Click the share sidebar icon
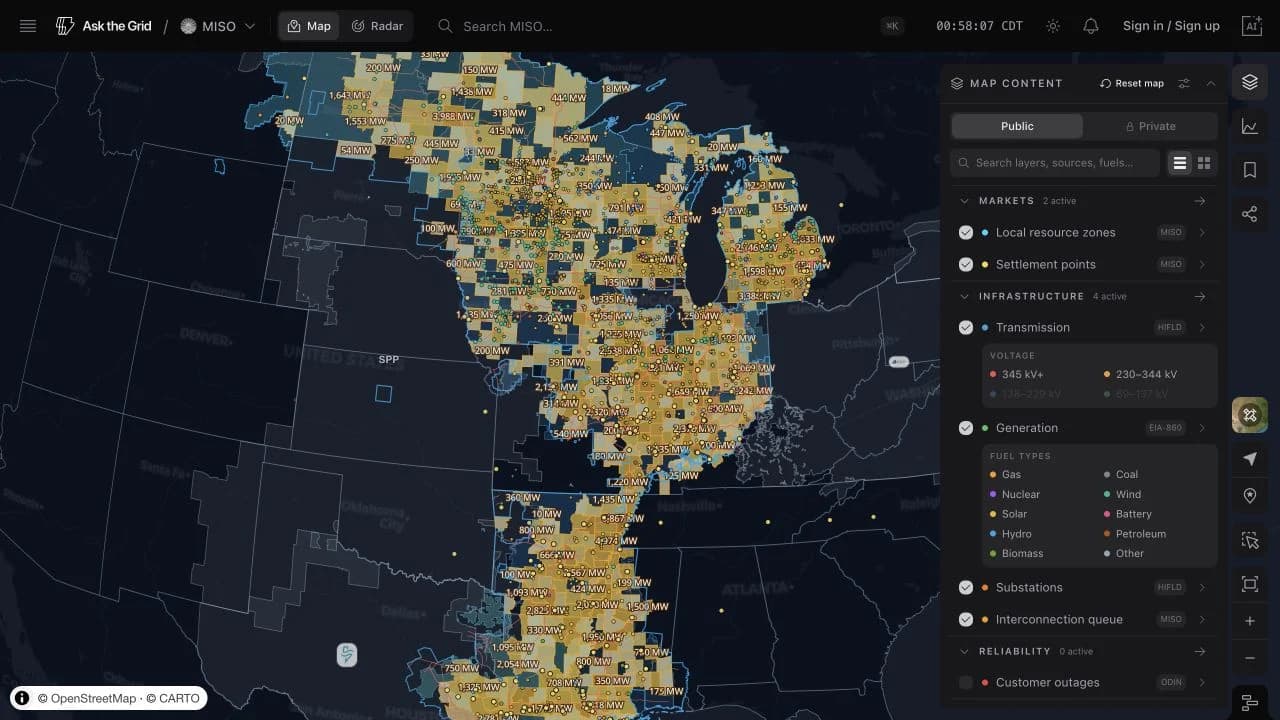 pyautogui.click(x=1250, y=214)
